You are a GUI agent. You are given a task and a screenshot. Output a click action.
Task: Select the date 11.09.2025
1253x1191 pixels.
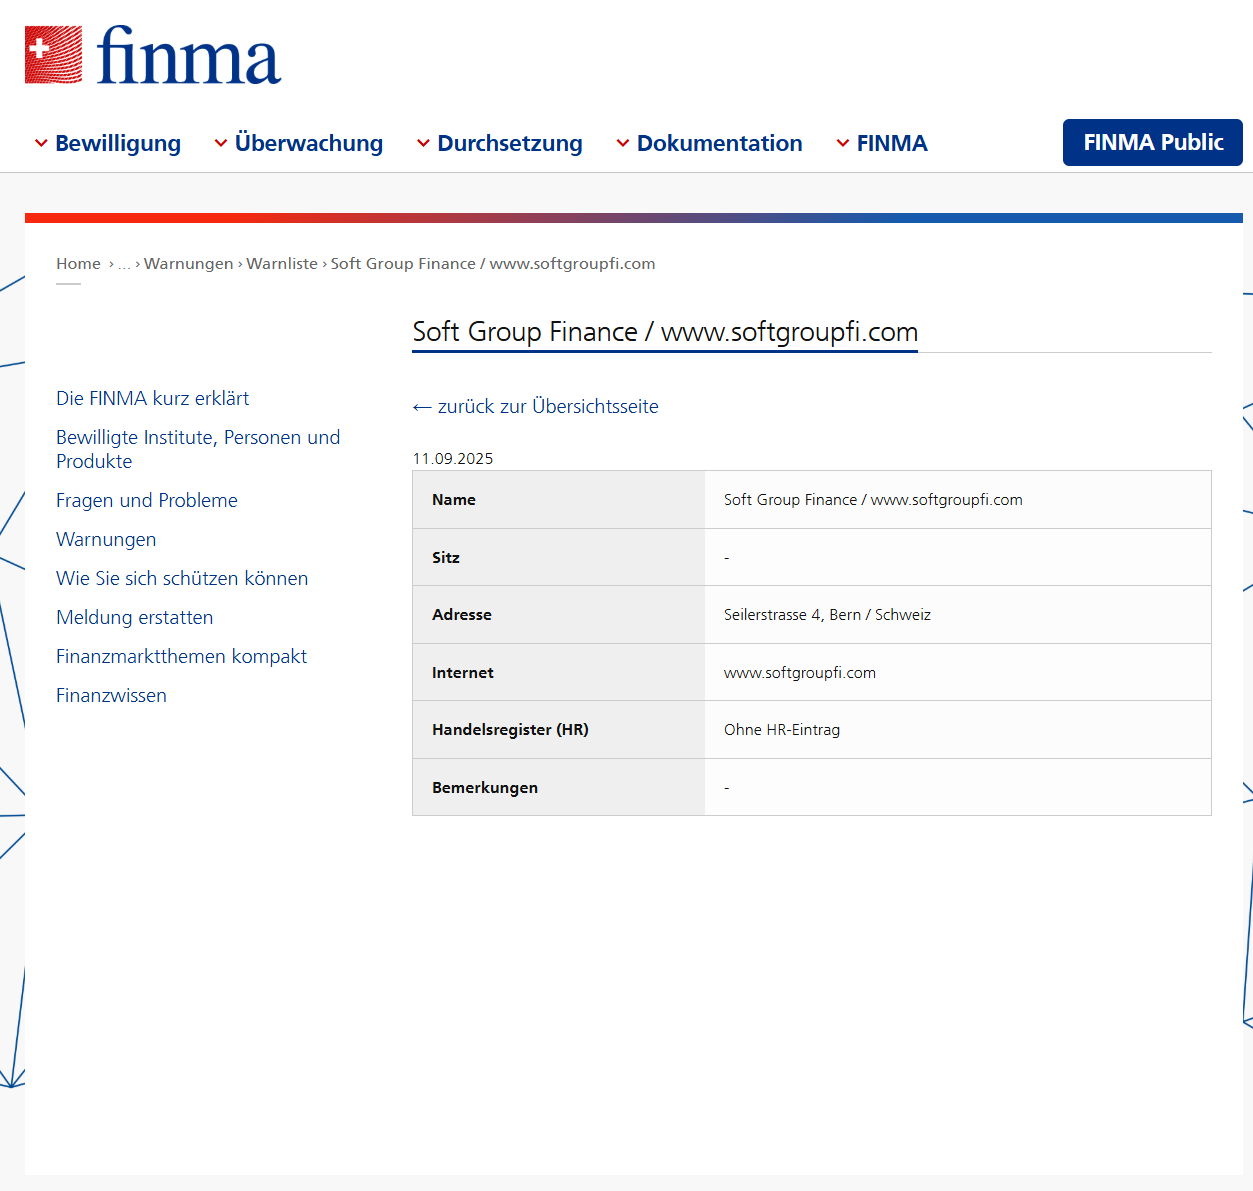(x=453, y=459)
